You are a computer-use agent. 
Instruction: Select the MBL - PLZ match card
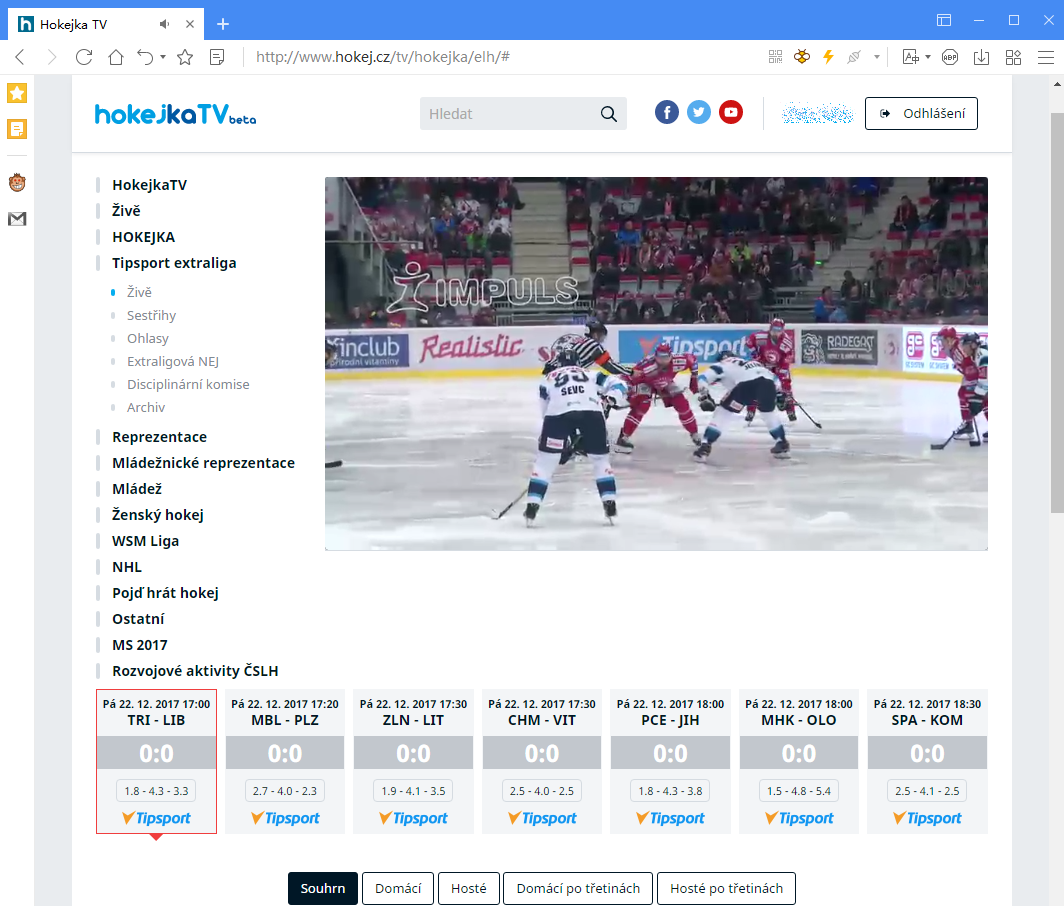click(x=285, y=761)
